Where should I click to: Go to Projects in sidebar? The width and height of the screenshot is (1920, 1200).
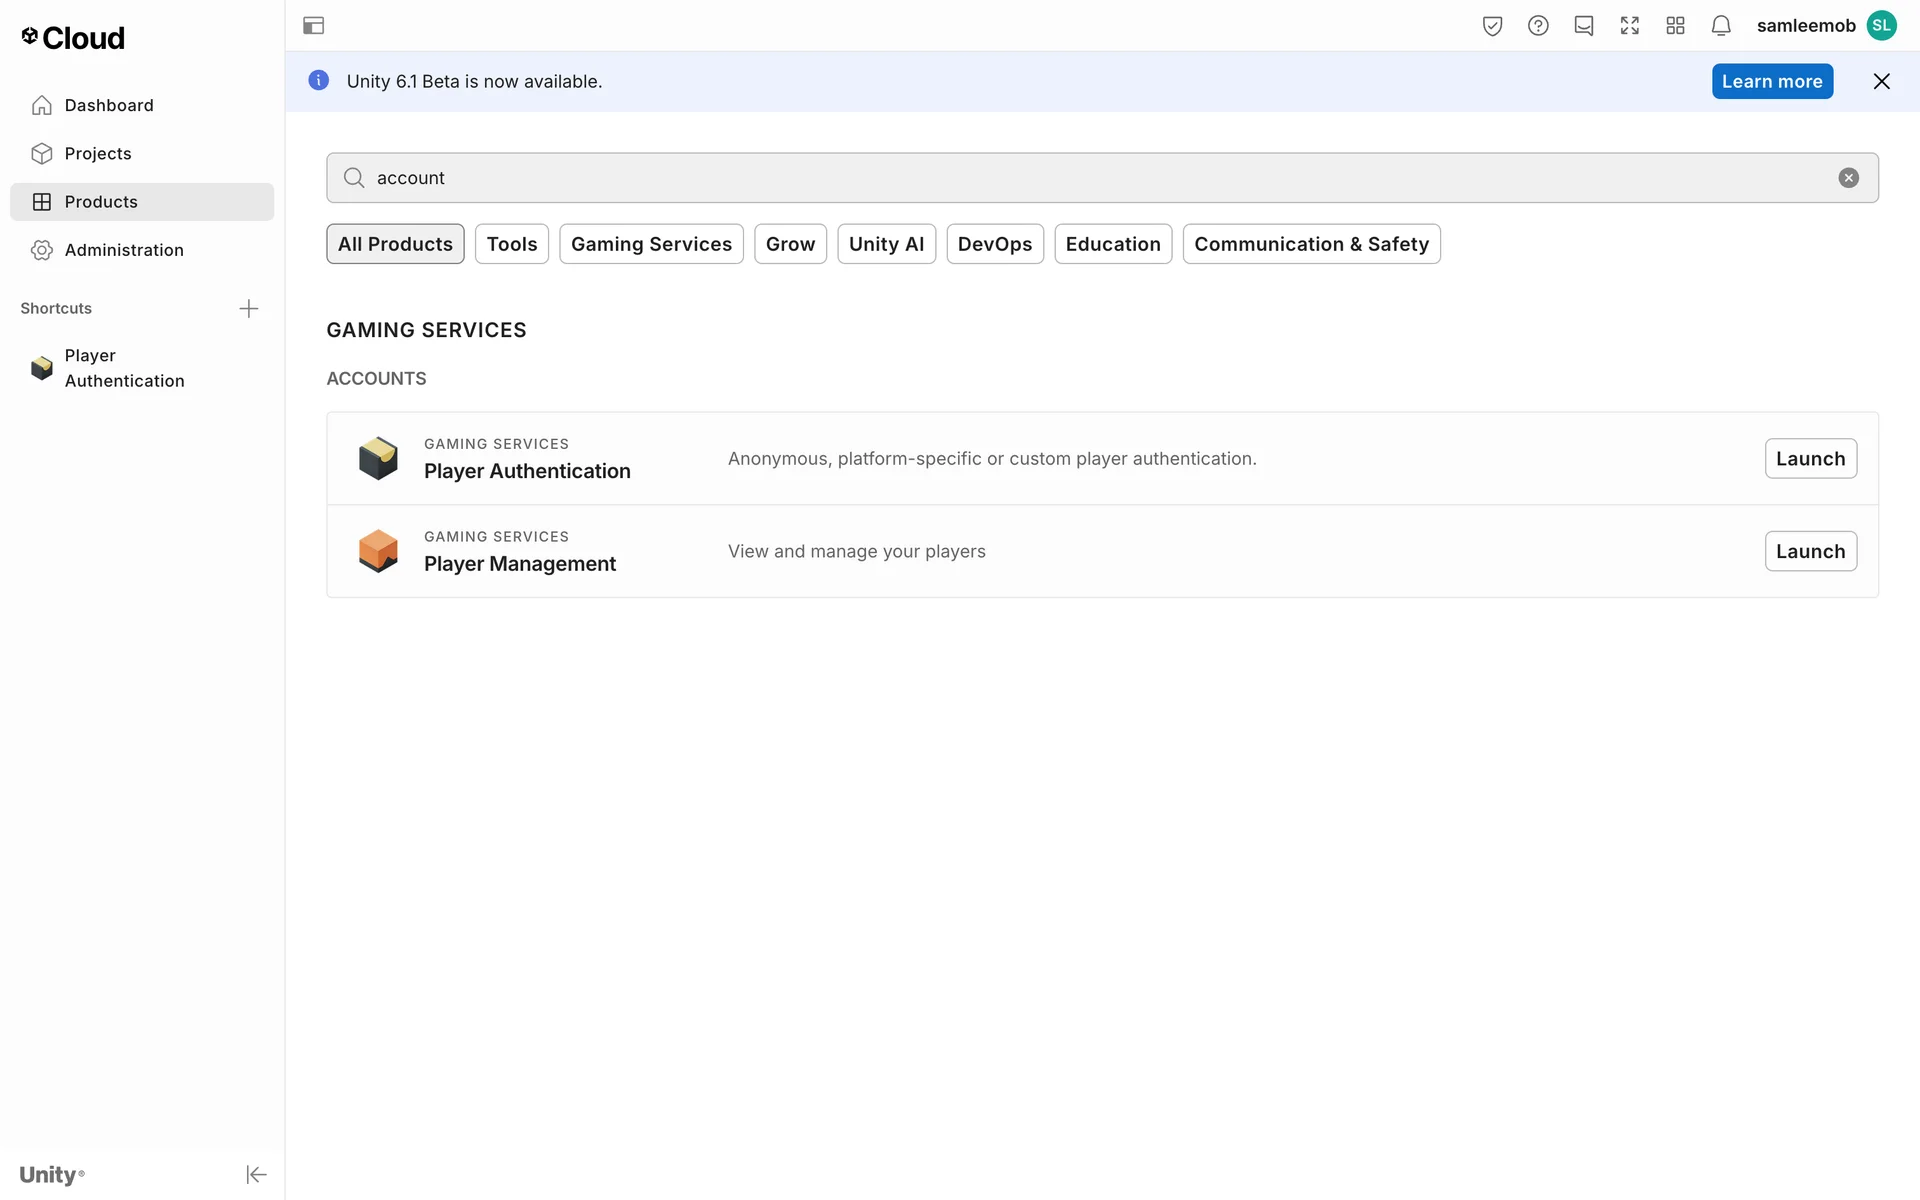point(98,154)
